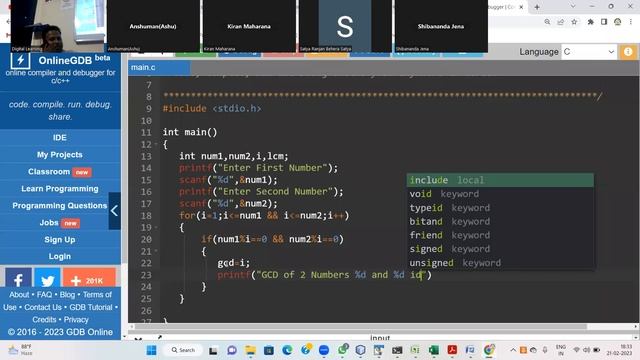This screenshot has width=640, height=360.
Task: Open the FAQ footer link
Action: (44, 295)
